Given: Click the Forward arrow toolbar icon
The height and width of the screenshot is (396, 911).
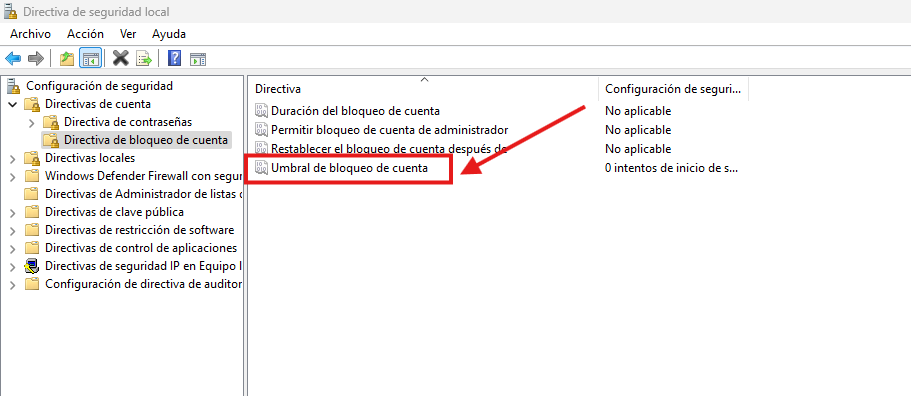Looking at the screenshot, I should point(36,58).
